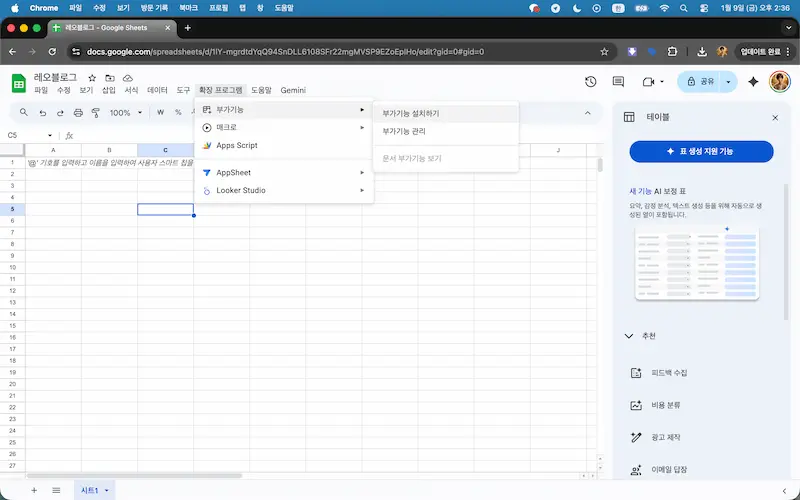Open the Apple menu
The height and width of the screenshot is (500, 800).
(x=14, y=8)
